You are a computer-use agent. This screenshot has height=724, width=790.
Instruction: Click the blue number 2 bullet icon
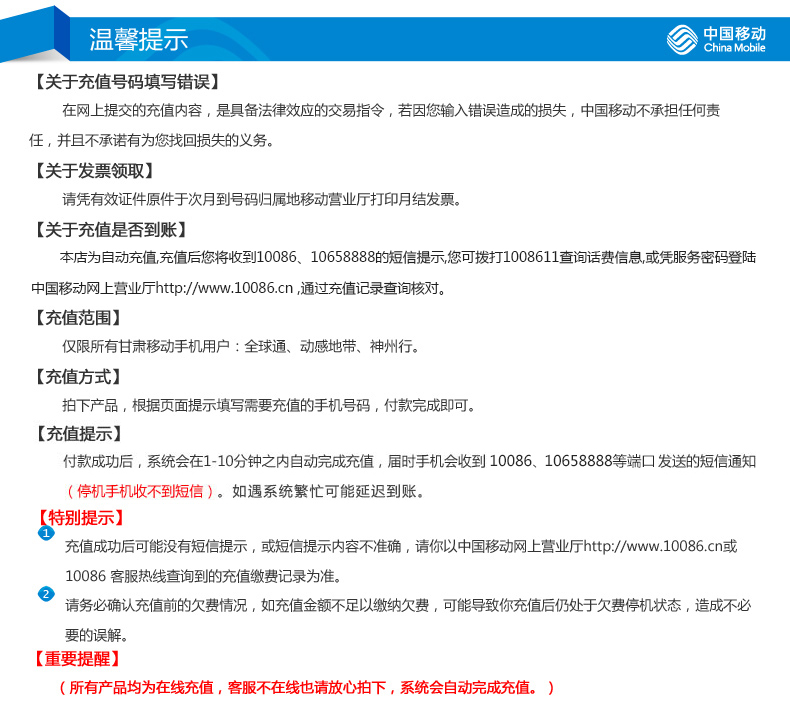point(46,594)
